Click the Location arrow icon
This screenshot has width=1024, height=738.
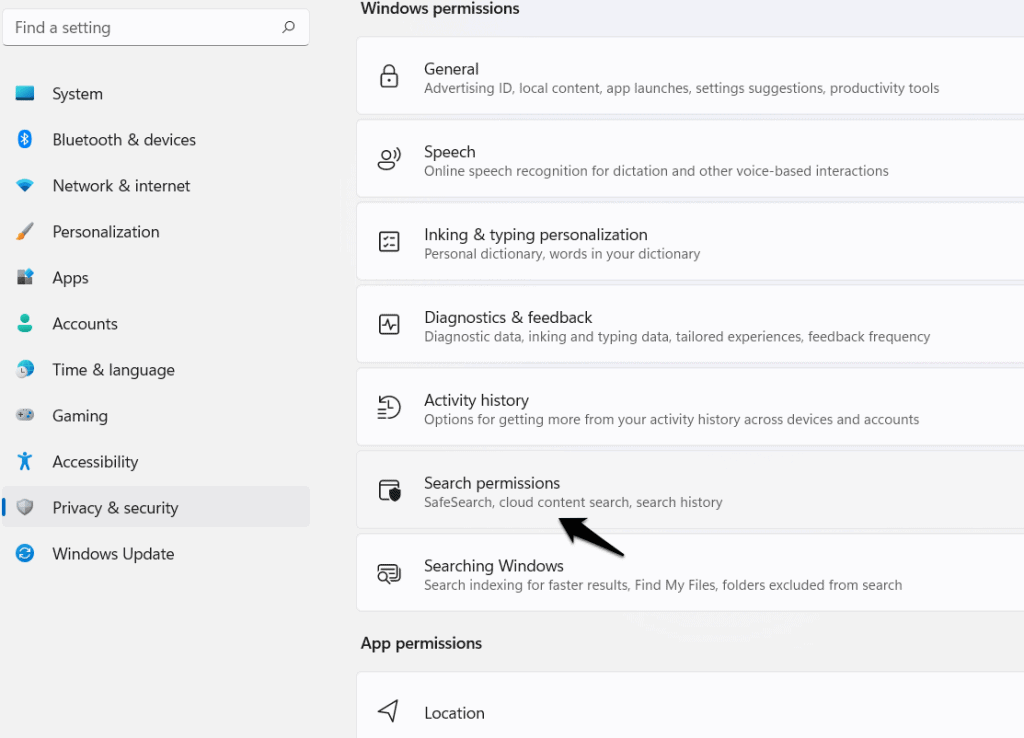coord(389,711)
